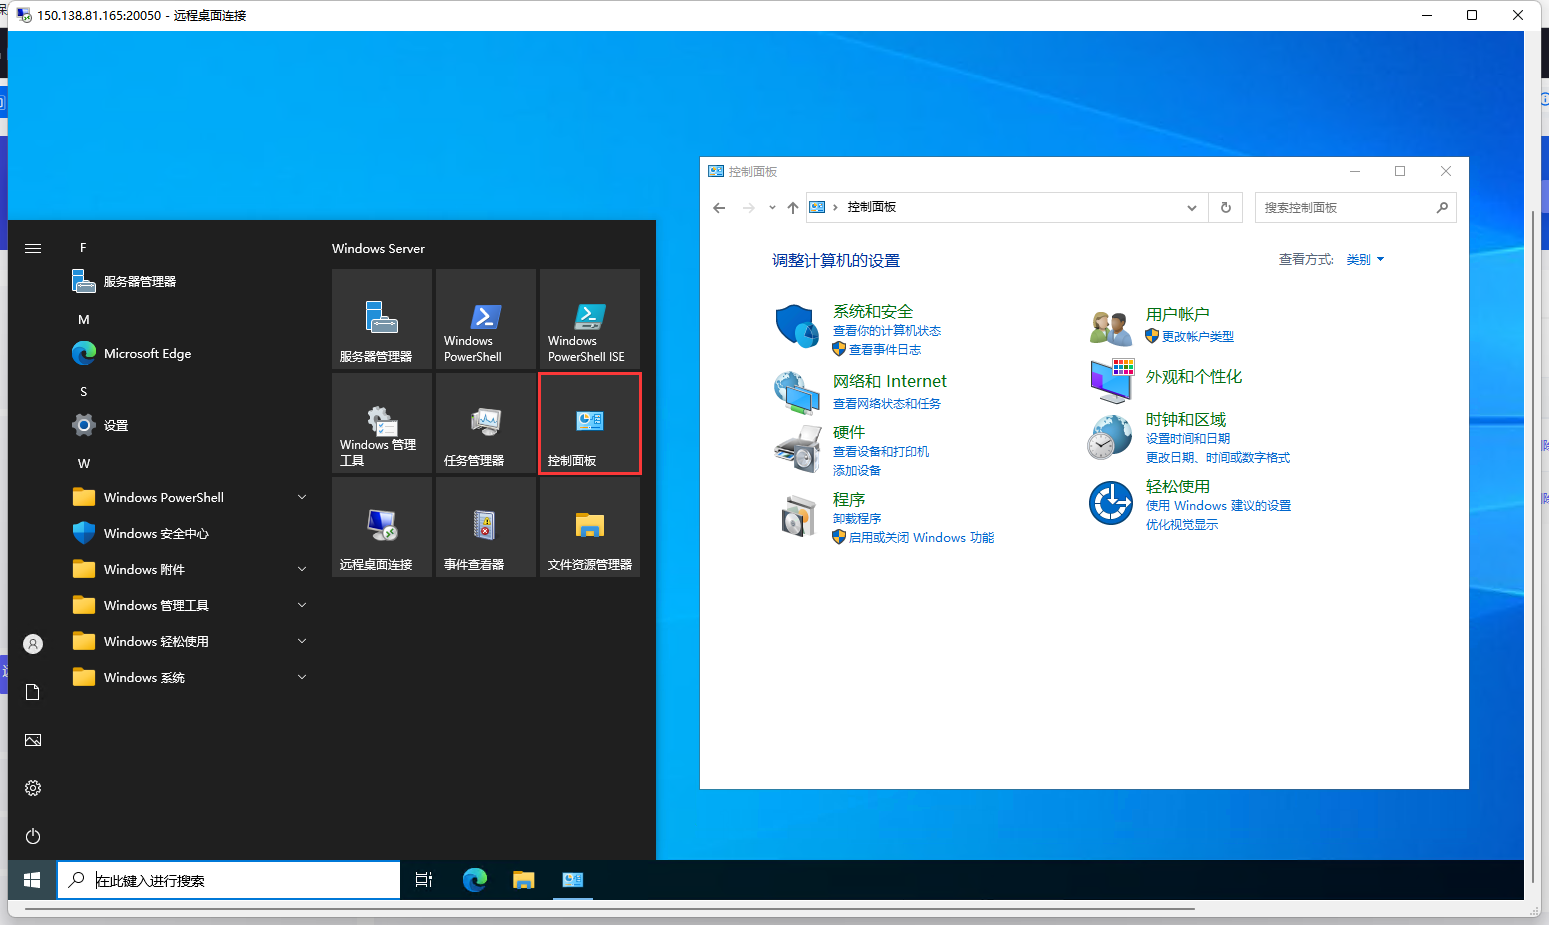Click the 硬件 printer icon
The width and height of the screenshot is (1549, 925).
(797, 449)
